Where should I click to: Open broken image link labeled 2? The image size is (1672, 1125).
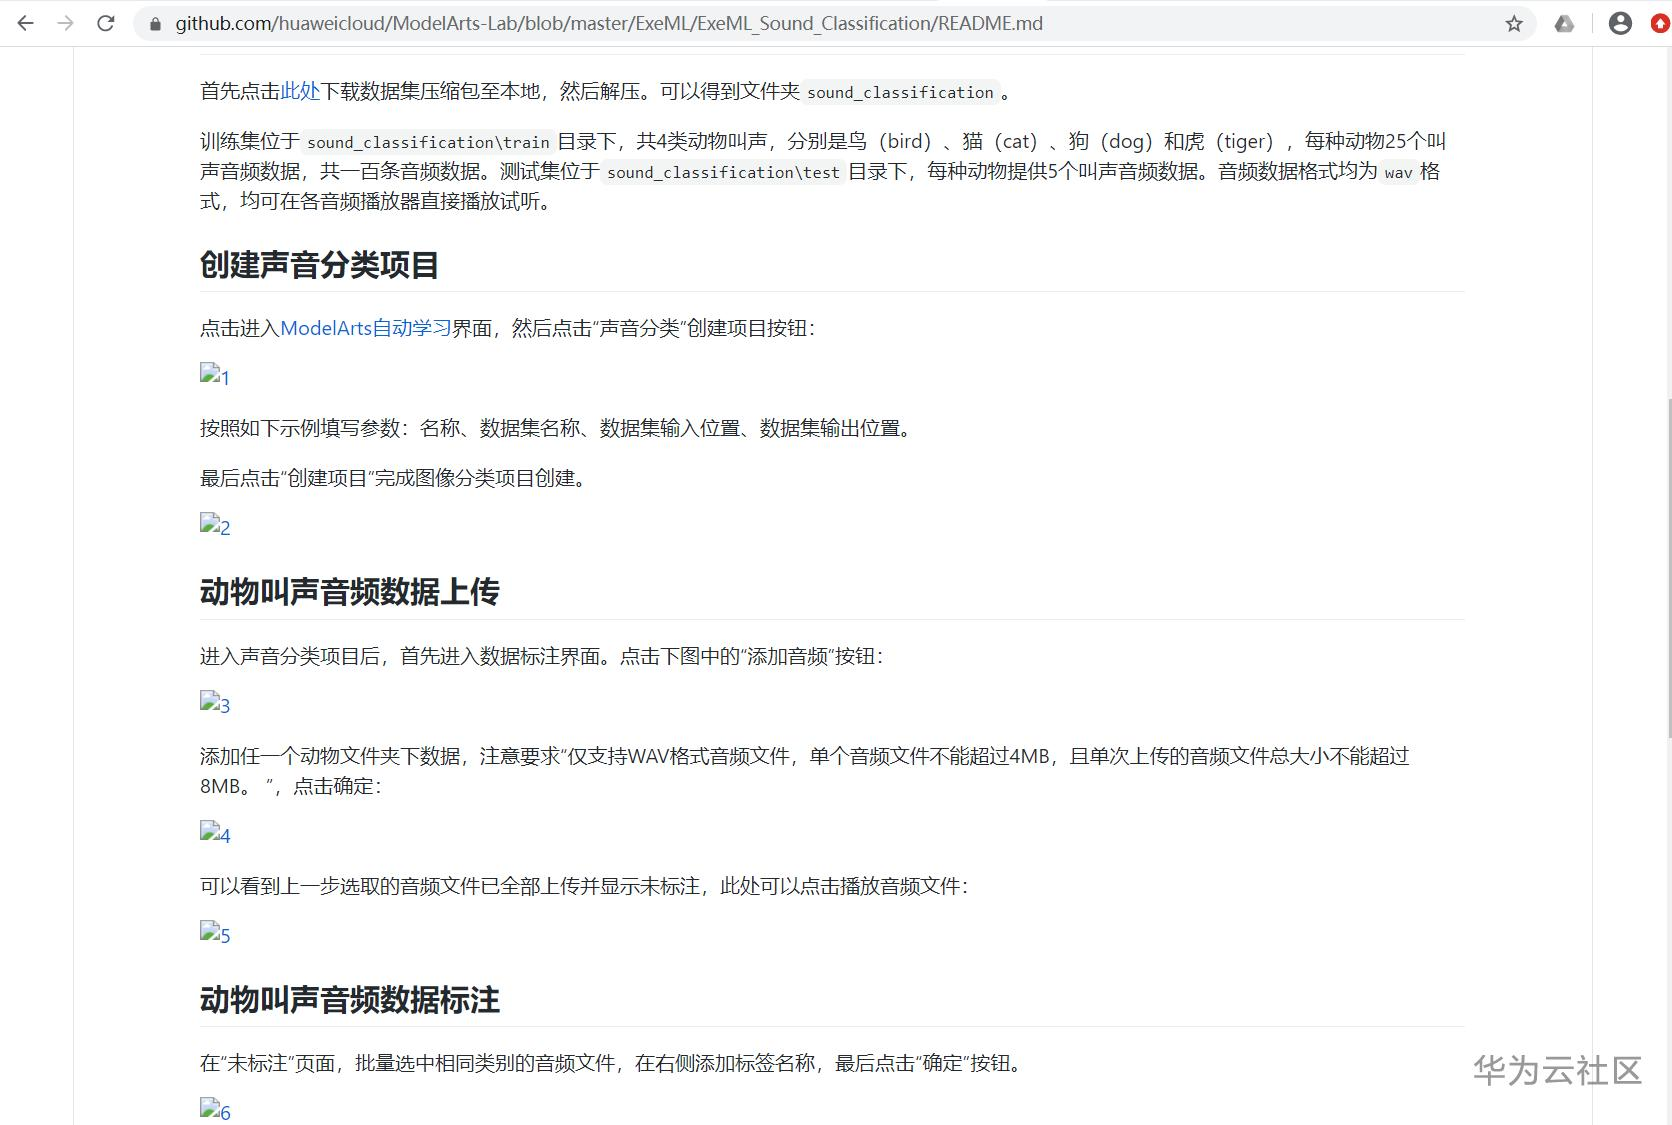click(215, 526)
